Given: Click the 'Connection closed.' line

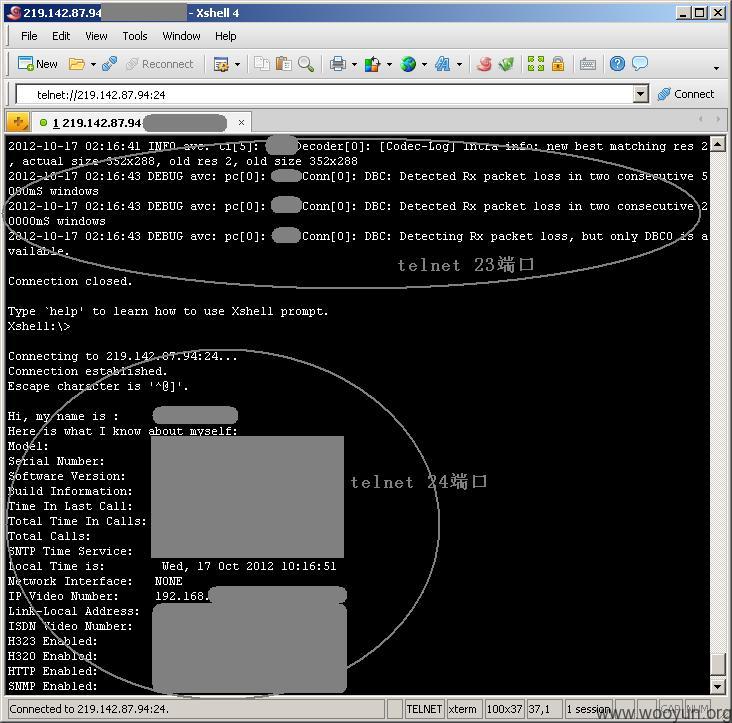Looking at the screenshot, I should tap(70, 281).
